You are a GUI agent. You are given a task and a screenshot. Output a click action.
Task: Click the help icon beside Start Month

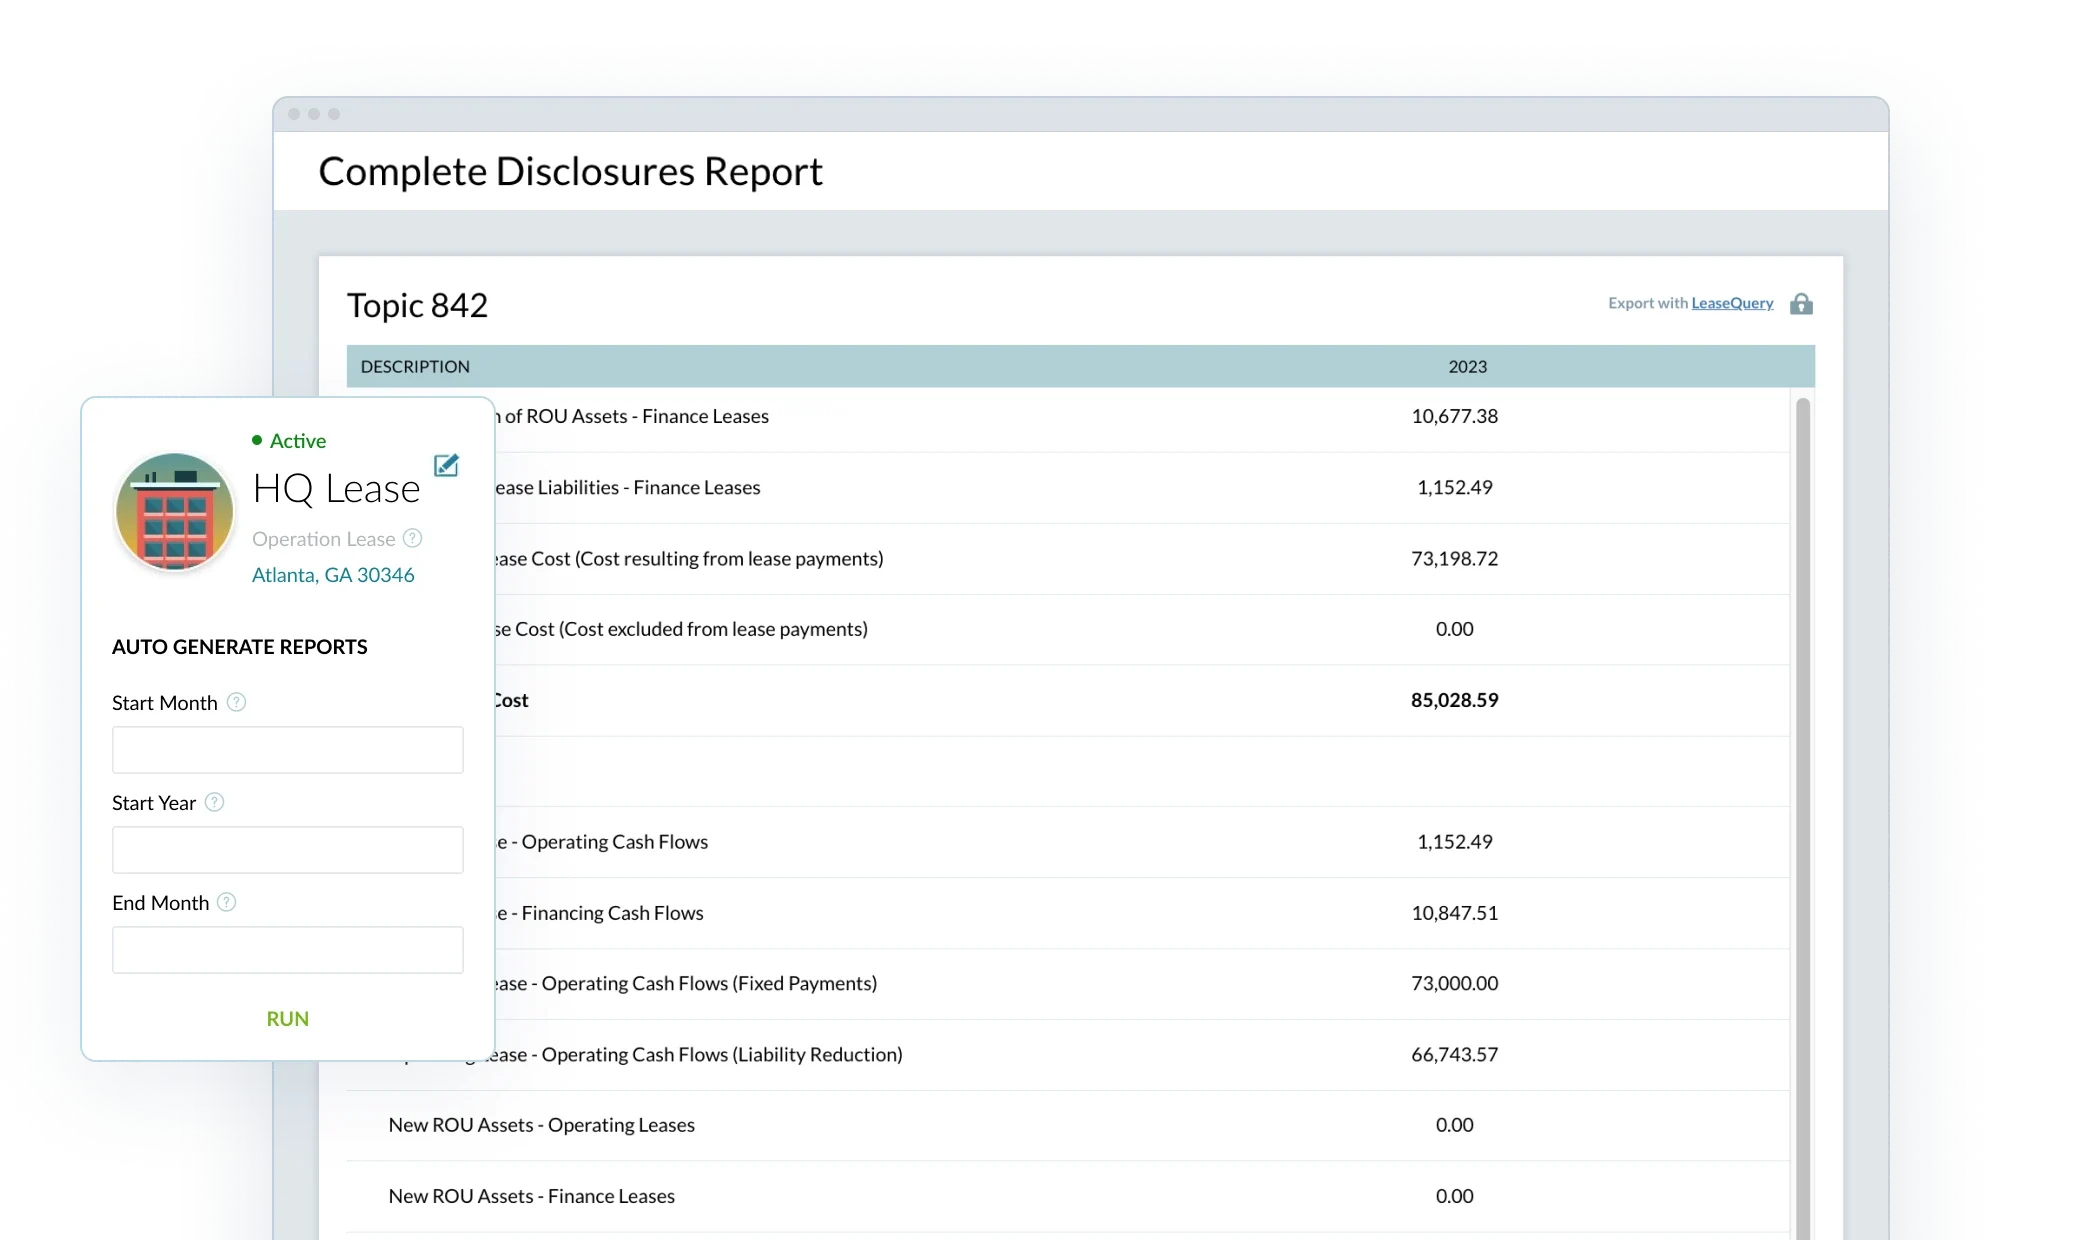pos(237,702)
